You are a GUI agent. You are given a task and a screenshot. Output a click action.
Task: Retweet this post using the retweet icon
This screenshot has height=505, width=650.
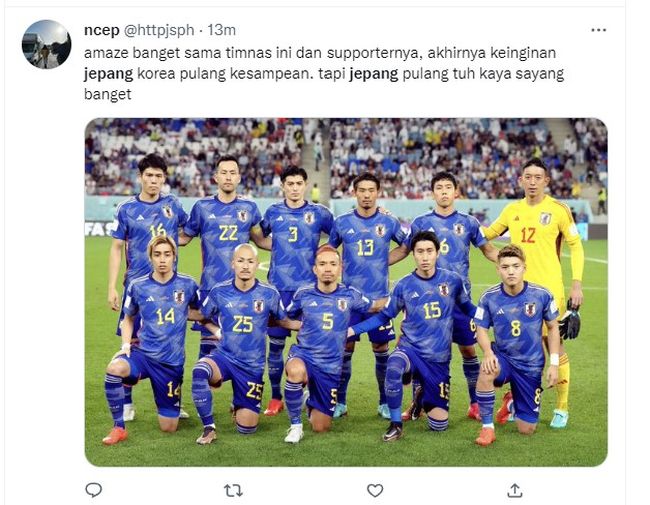tap(233, 491)
